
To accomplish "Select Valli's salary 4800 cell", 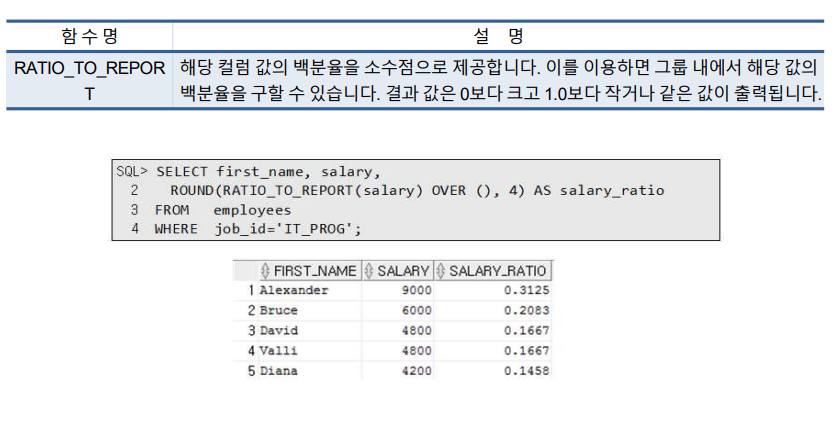I will [x=416, y=351].
